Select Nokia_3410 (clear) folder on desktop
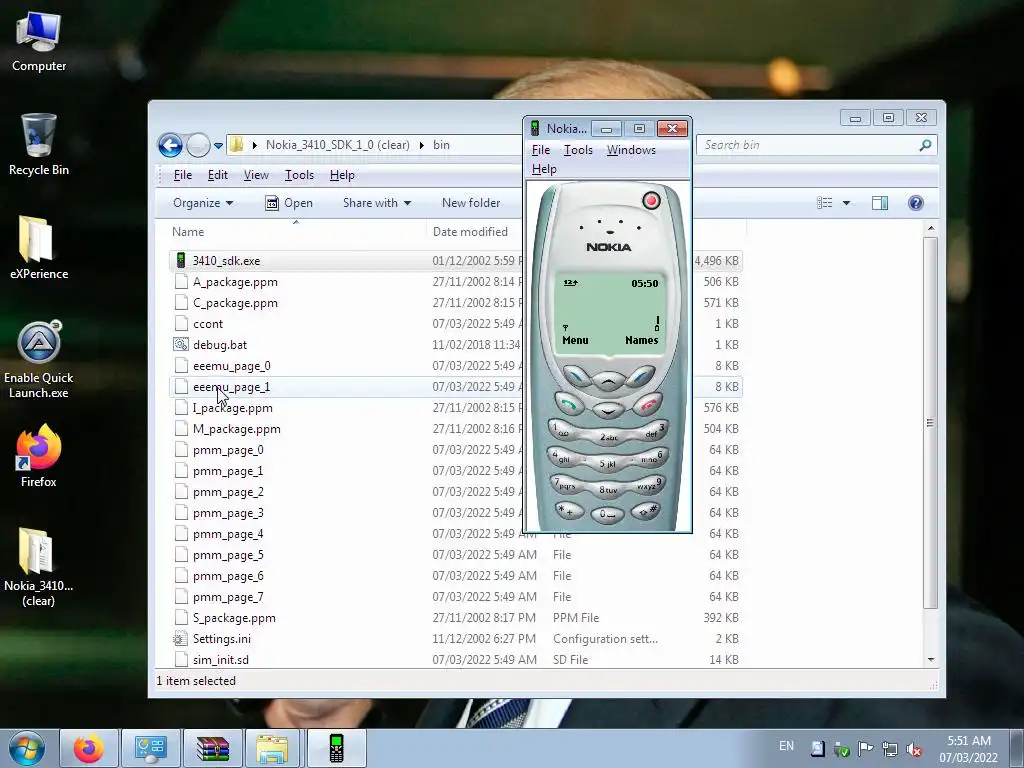Viewport: 1024px width, 768px height. tap(39, 567)
